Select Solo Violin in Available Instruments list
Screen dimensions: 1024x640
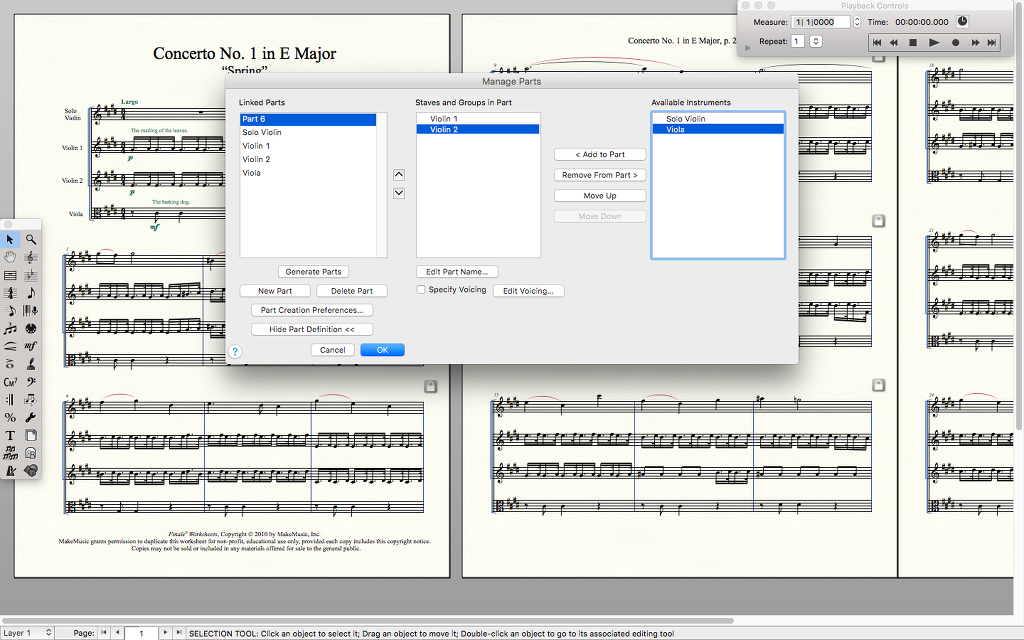[x=718, y=119]
